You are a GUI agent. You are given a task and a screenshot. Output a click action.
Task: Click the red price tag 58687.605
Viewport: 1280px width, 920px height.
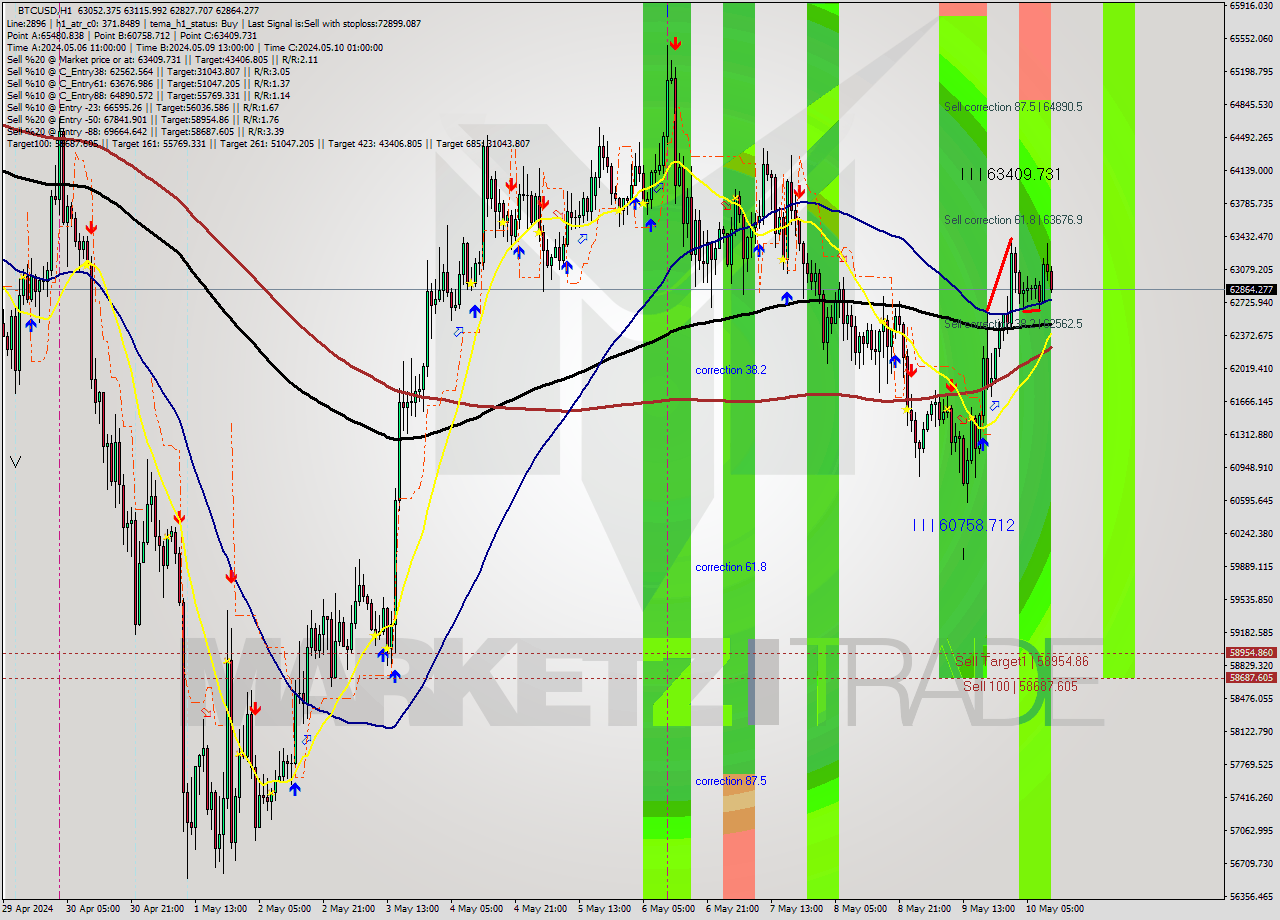click(x=1250, y=677)
